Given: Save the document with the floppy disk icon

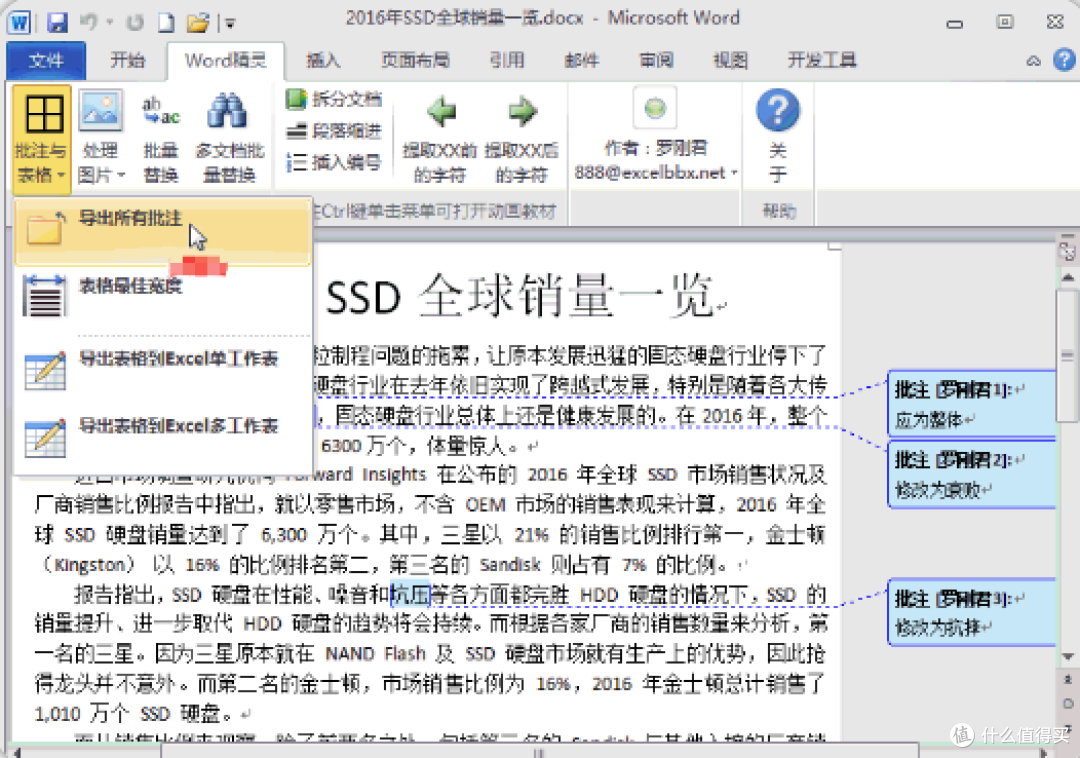Looking at the screenshot, I should click(x=57, y=23).
